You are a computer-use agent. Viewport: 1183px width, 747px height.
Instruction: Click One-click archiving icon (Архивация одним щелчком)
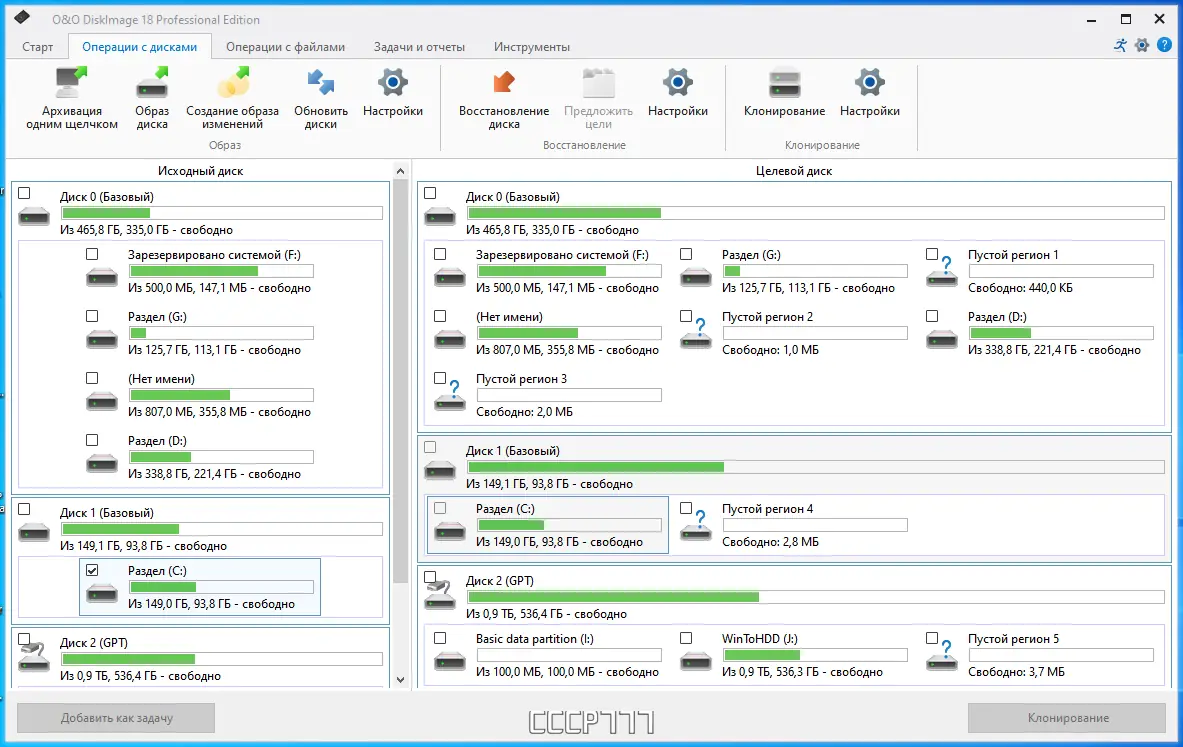[72, 83]
